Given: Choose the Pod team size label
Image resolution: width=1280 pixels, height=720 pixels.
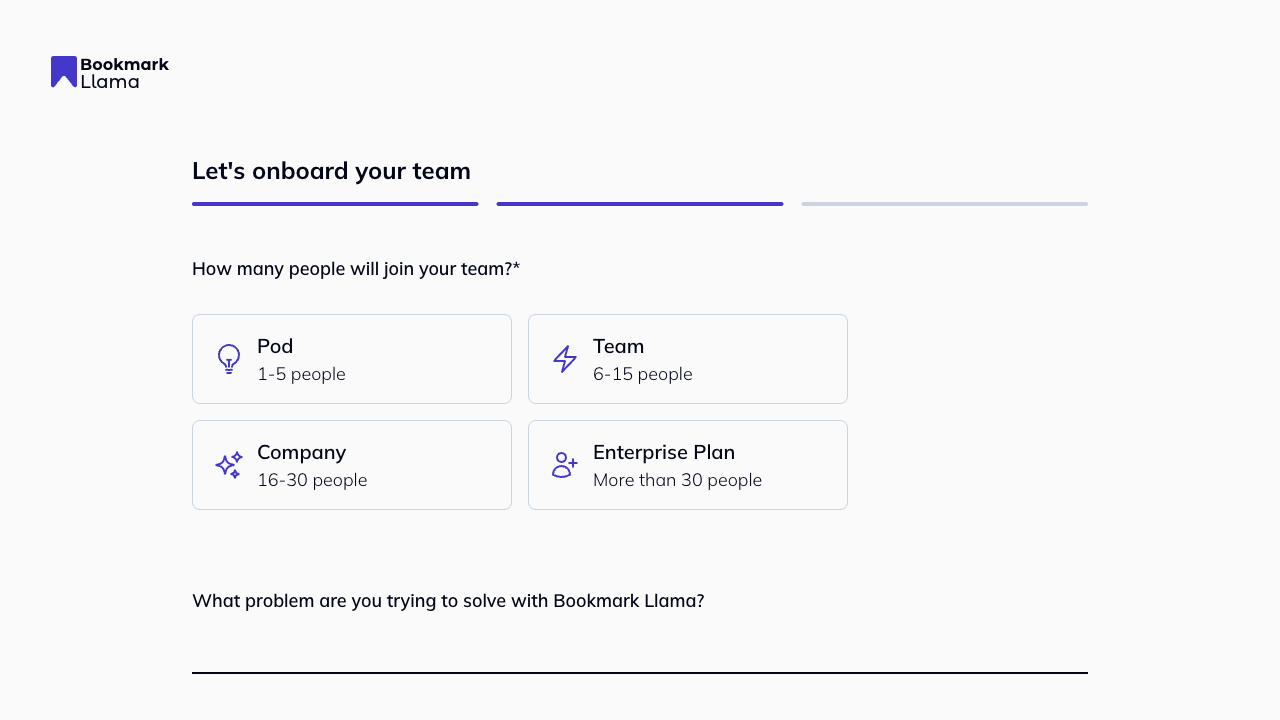Looking at the screenshot, I should 275,346.
